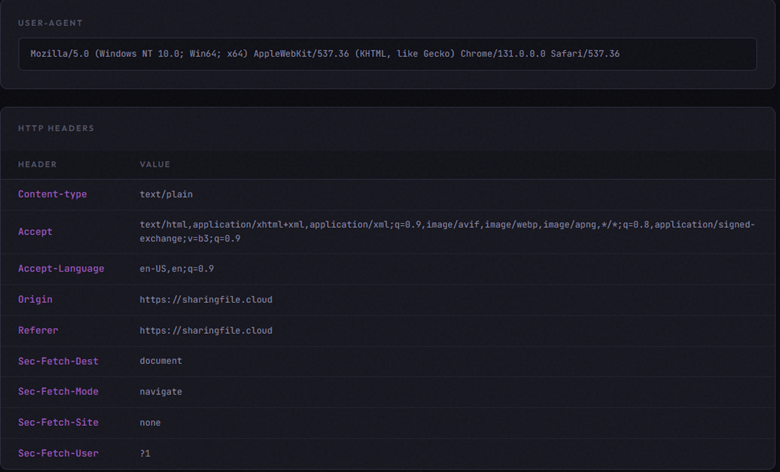Click the Accept value starting text/html
780x472 pixels.
(x=447, y=231)
